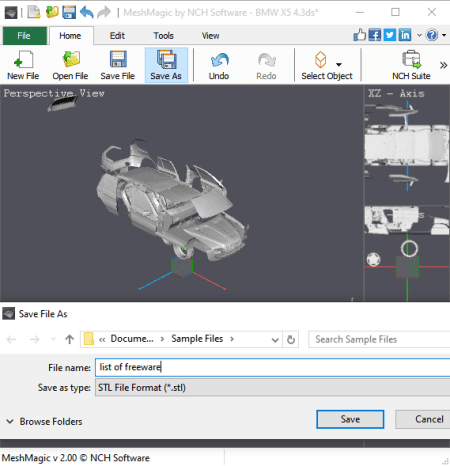450x466 pixels.
Task: Expand toolbar overflow chevron
Action: 443,65
